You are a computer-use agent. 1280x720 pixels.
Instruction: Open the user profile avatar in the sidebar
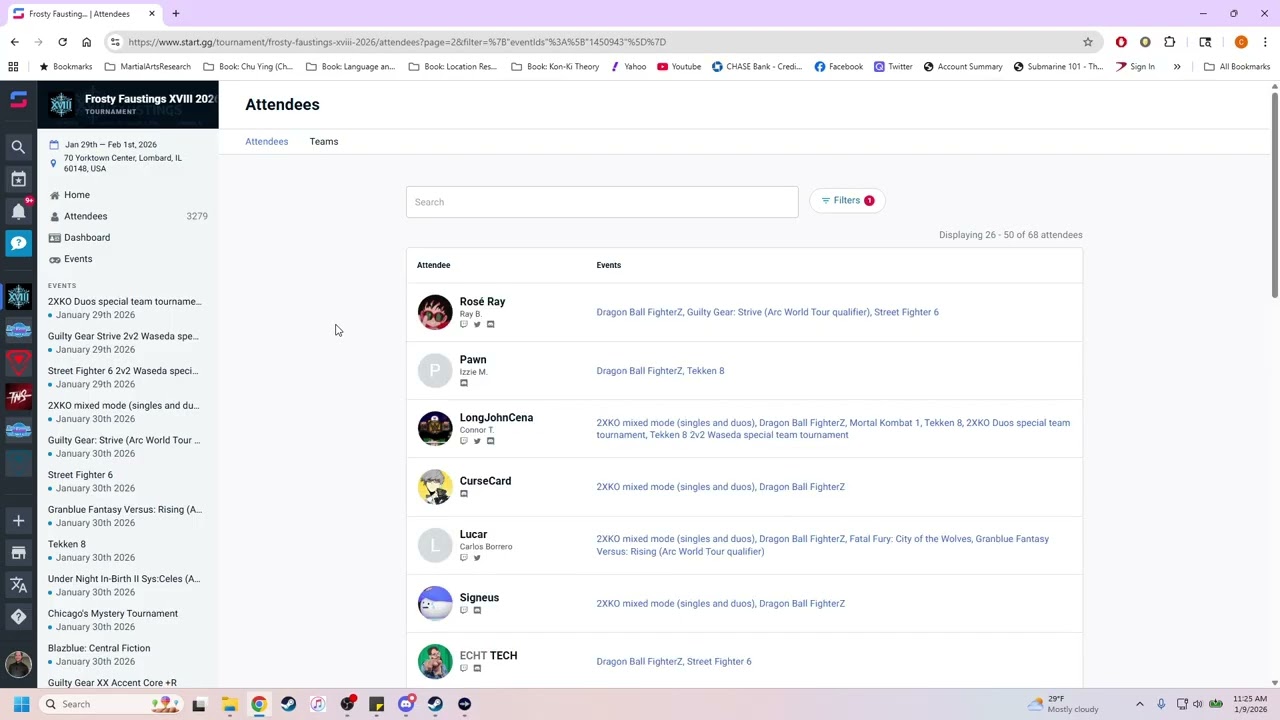pyautogui.click(x=18, y=663)
